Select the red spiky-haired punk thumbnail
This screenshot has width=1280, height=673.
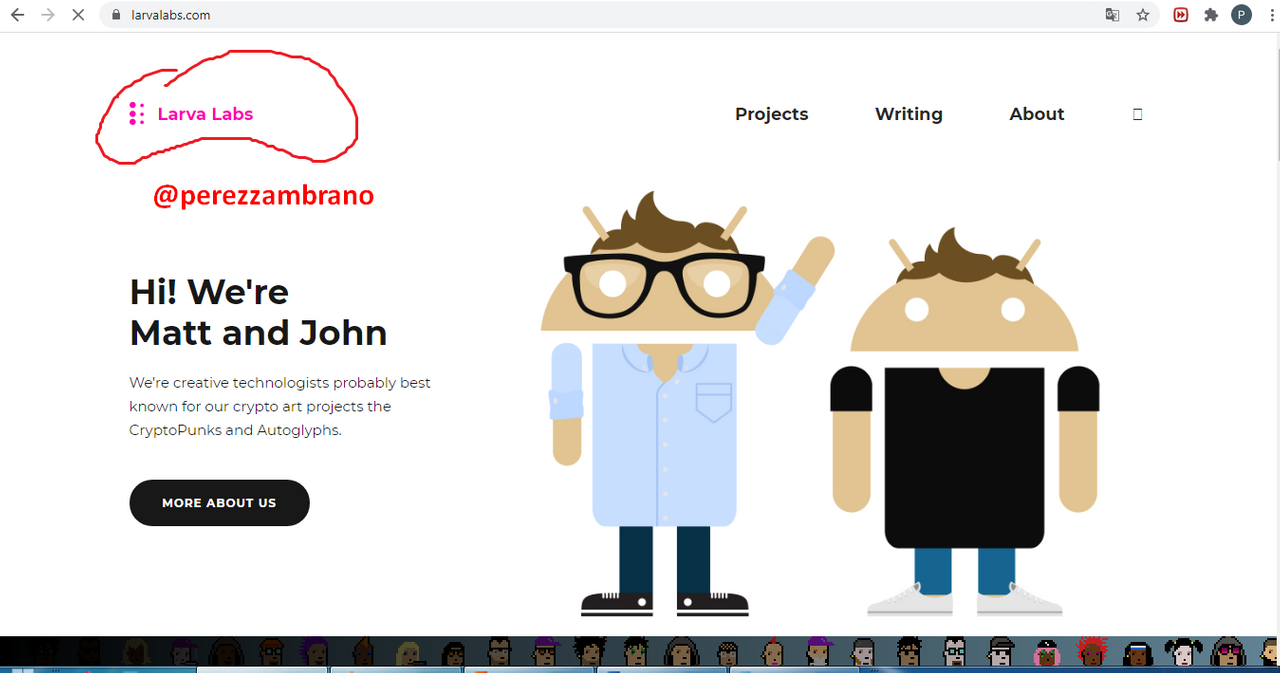pos(1090,651)
